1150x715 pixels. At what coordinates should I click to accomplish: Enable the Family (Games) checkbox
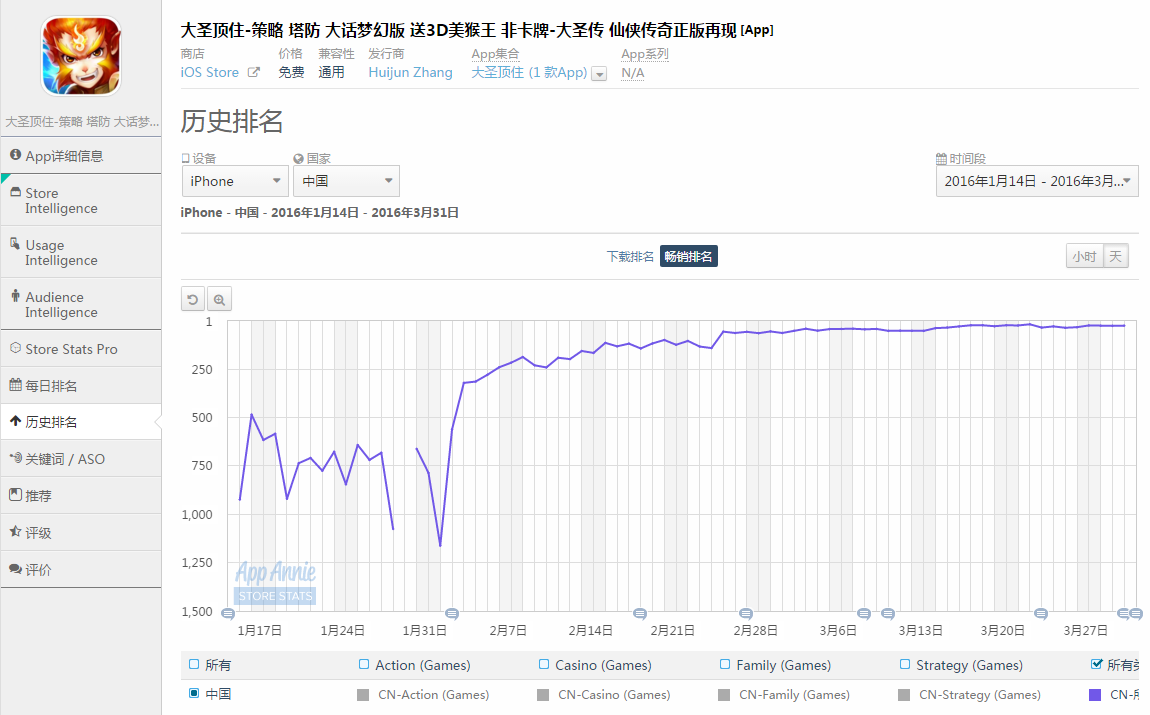click(x=725, y=664)
